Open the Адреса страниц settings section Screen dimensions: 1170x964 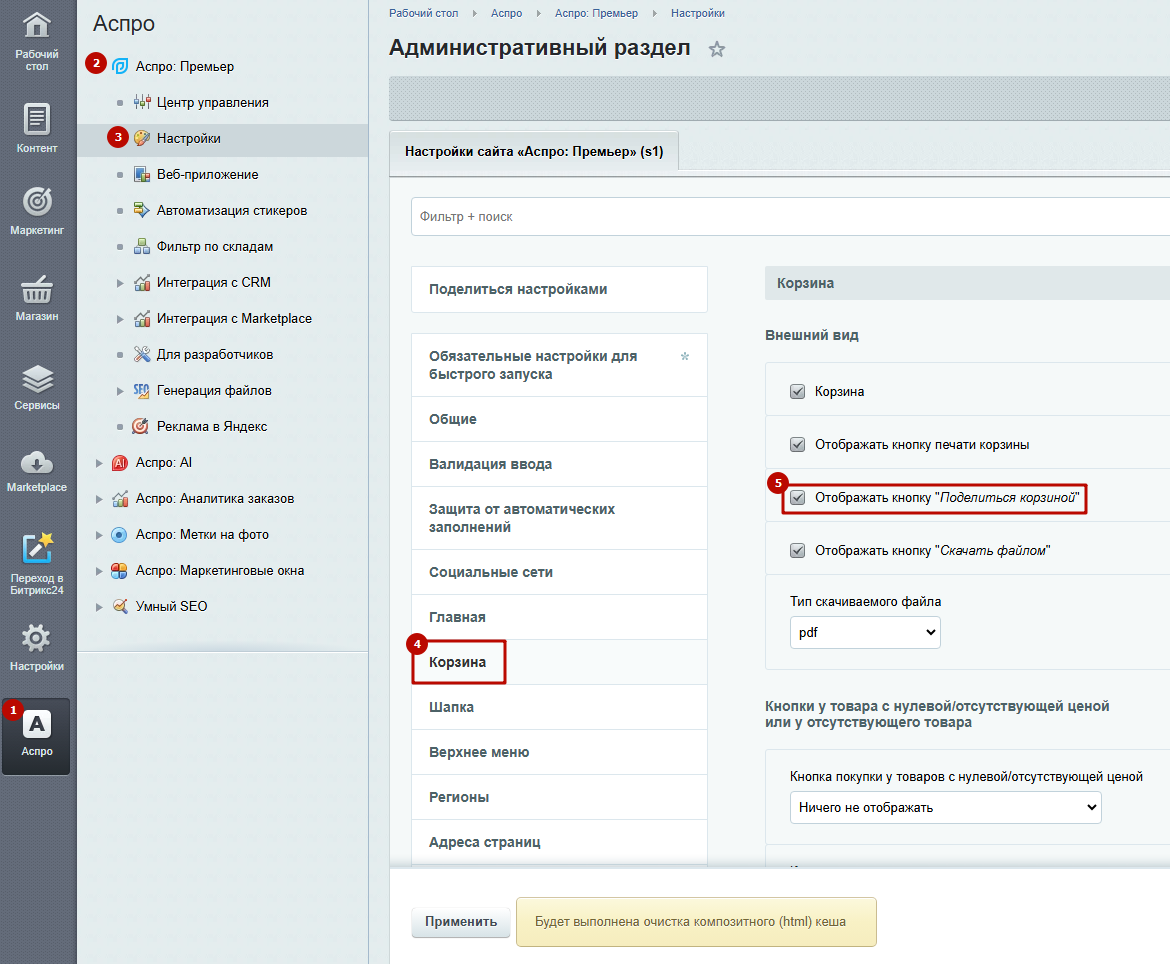[559, 842]
